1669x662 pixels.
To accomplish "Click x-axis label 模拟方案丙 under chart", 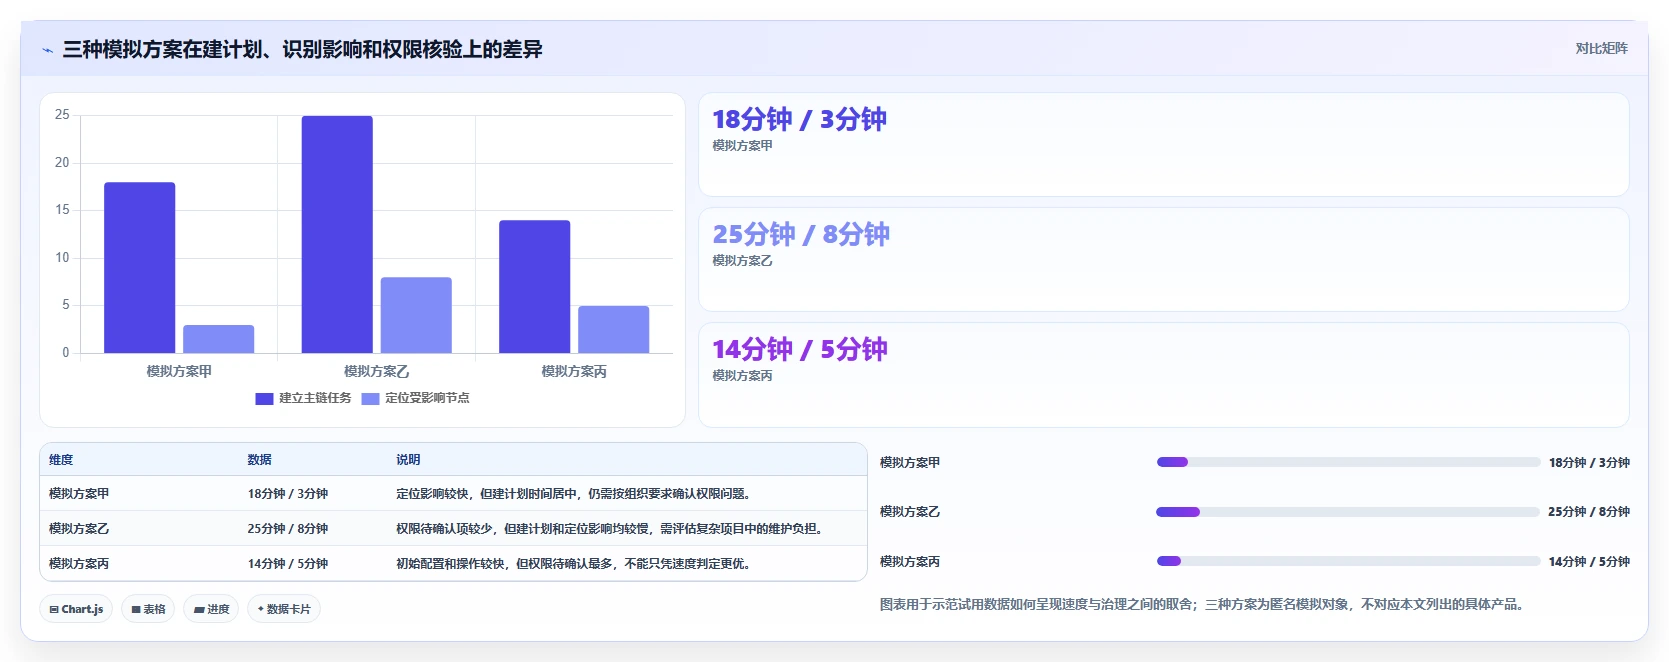I will pyautogui.click(x=574, y=371).
